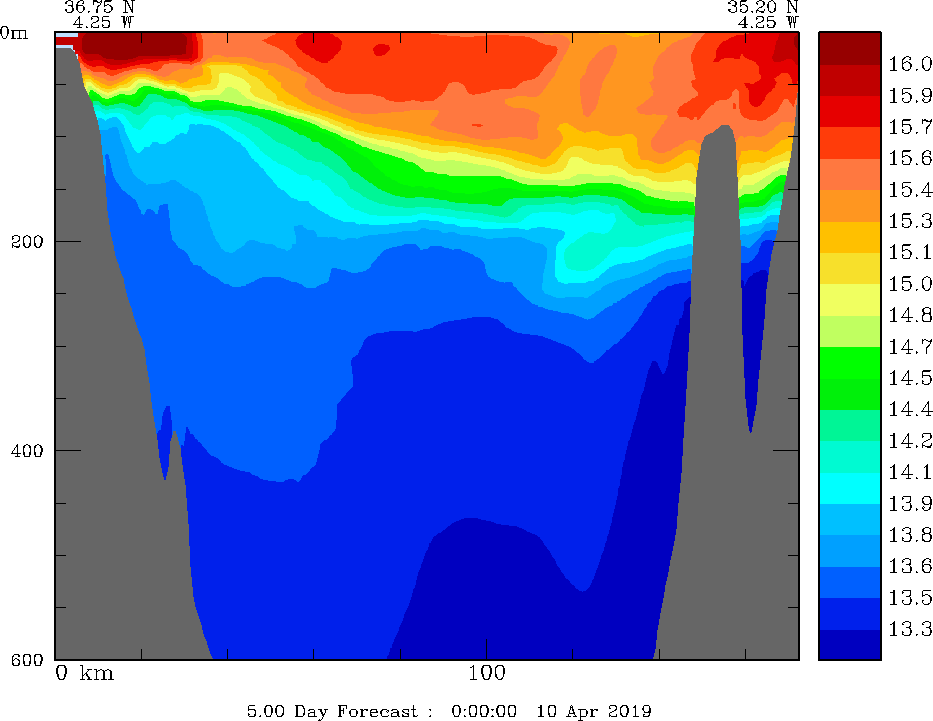Click the 14.4 colorbar label
The height and width of the screenshot is (721, 933).
(910, 409)
